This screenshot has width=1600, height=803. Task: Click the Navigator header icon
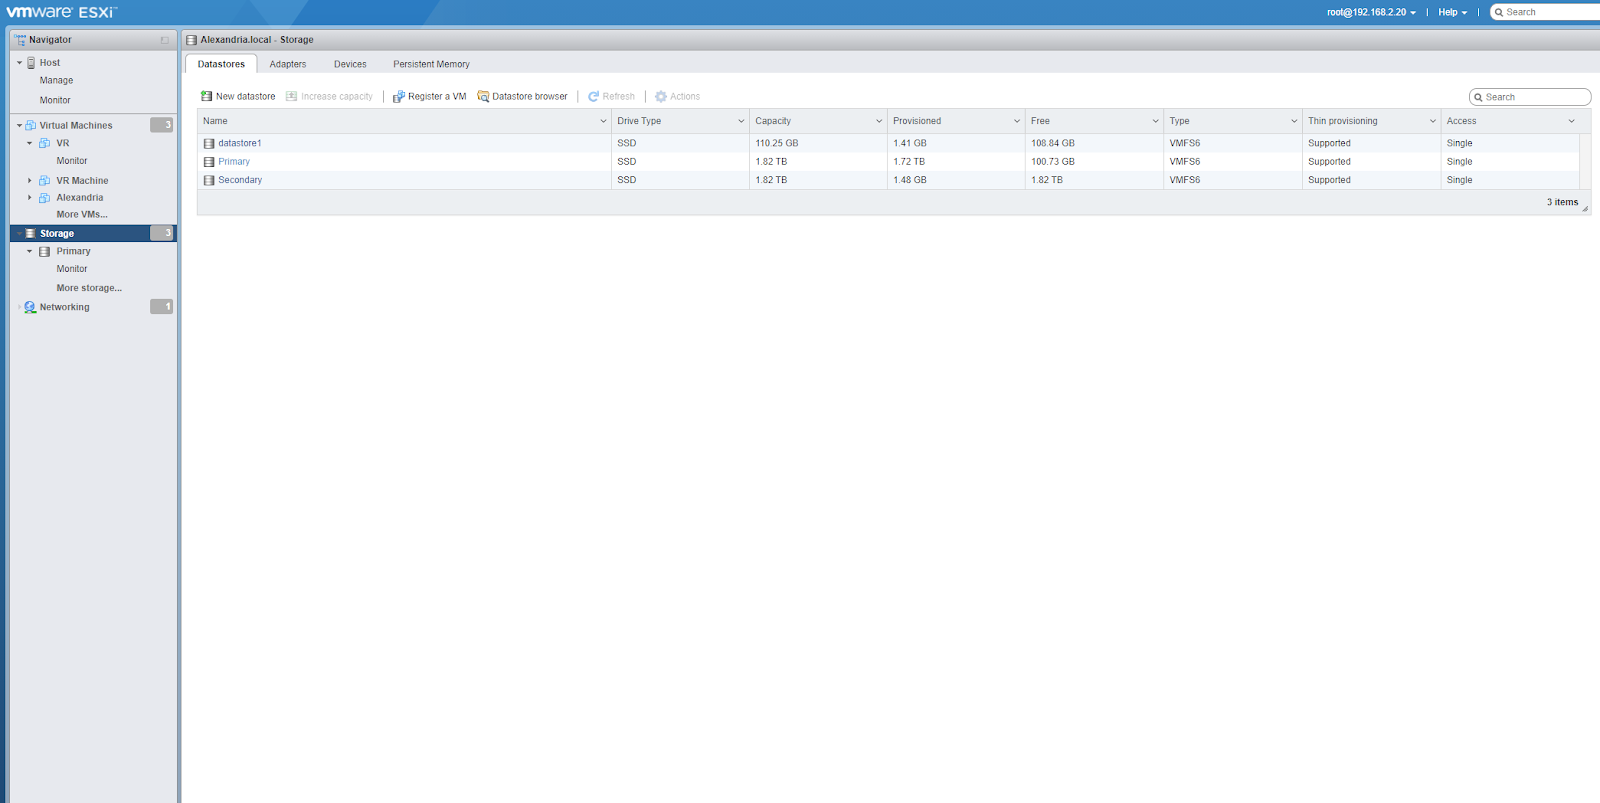point(20,40)
